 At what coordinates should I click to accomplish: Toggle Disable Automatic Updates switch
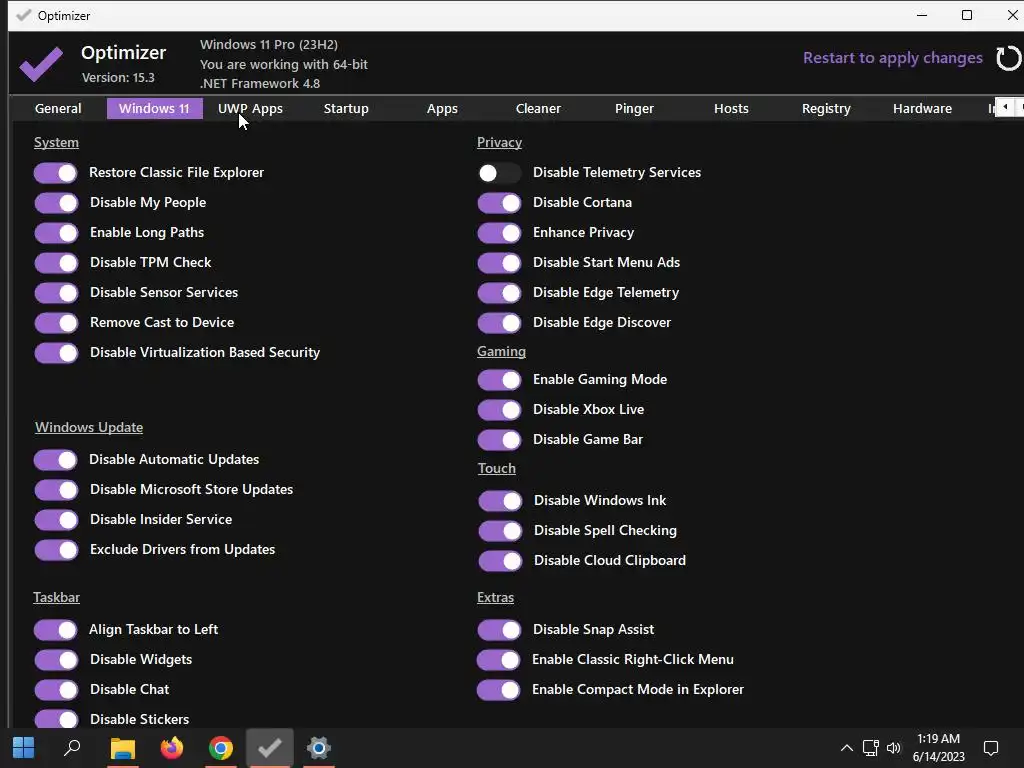[56, 460]
